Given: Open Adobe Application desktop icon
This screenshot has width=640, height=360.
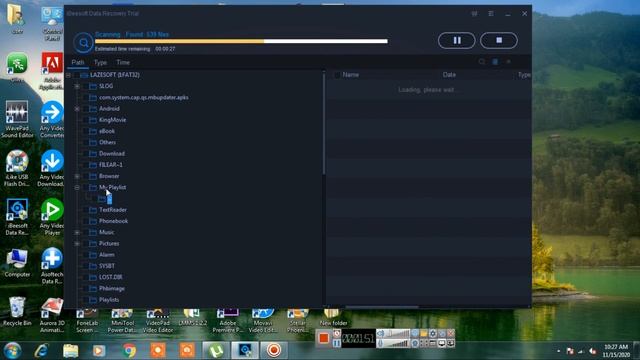Looking at the screenshot, I should pyautogui.click(x=52, y=72).
